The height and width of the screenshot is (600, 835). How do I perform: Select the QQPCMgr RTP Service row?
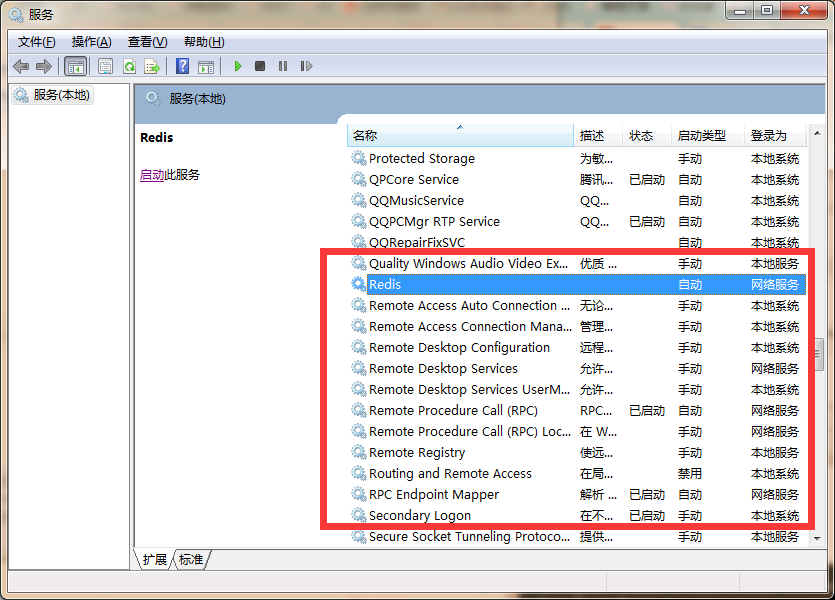click(577, 221)
